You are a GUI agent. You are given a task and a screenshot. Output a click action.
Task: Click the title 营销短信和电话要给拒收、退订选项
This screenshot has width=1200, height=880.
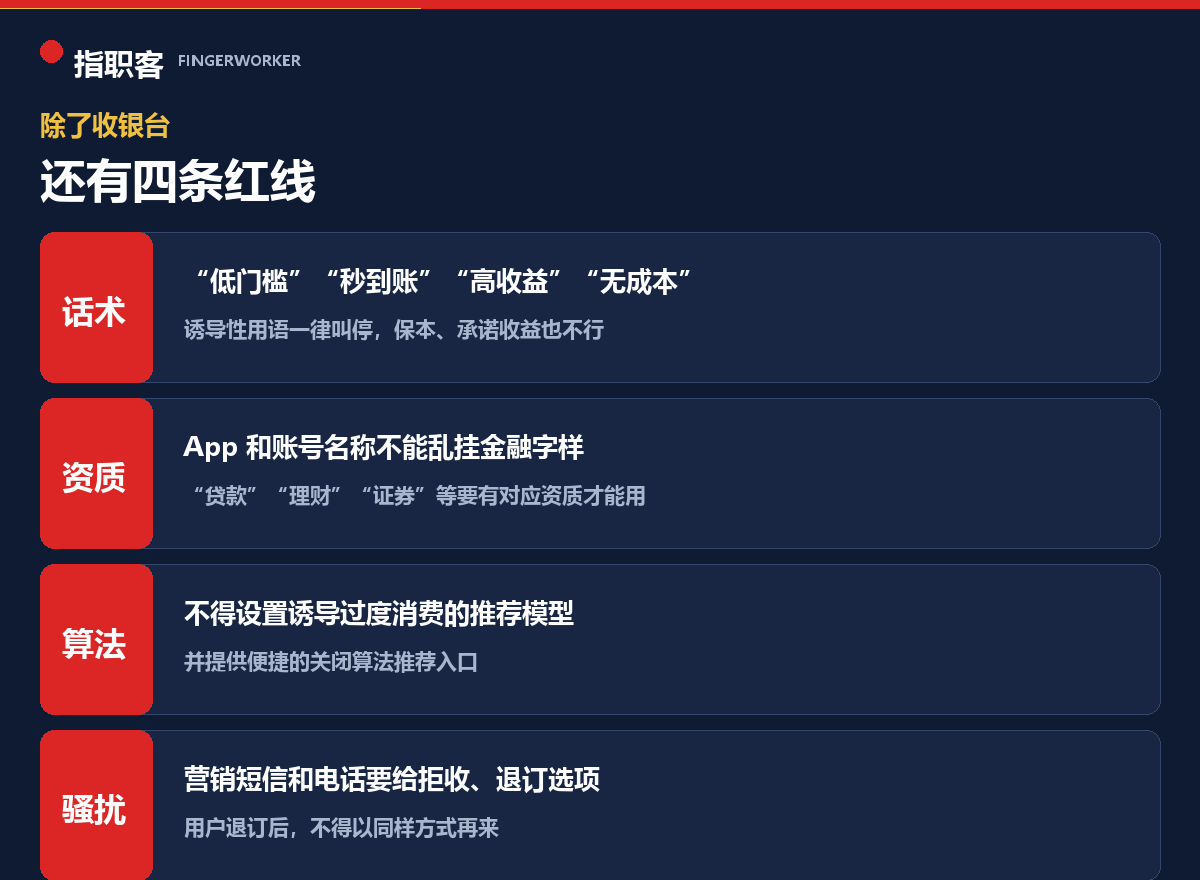coord(392,780)
